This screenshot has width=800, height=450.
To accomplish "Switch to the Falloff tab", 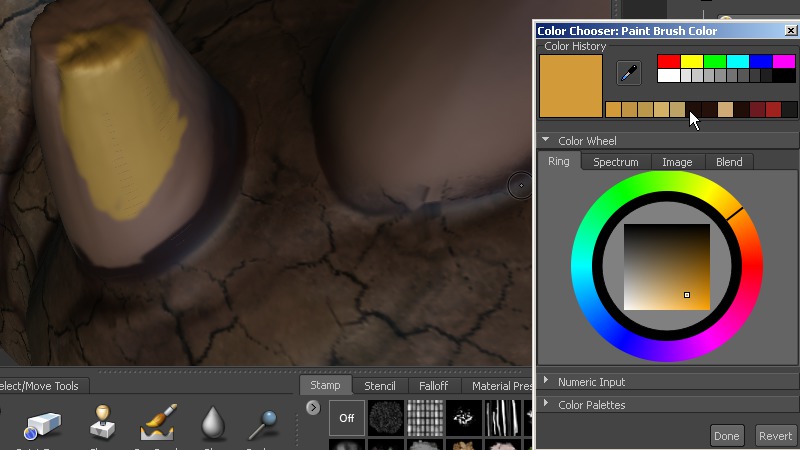I will 433,385.
